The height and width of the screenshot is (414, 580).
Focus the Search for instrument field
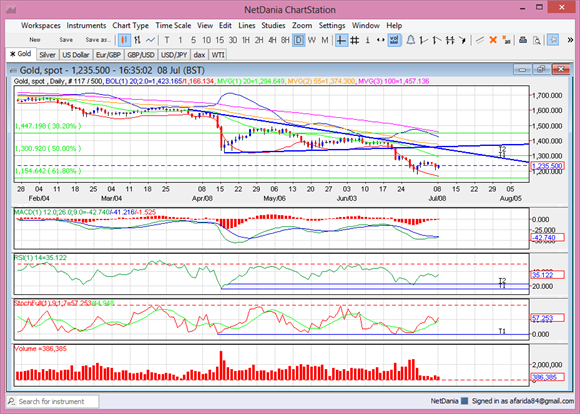click(53, 401)
